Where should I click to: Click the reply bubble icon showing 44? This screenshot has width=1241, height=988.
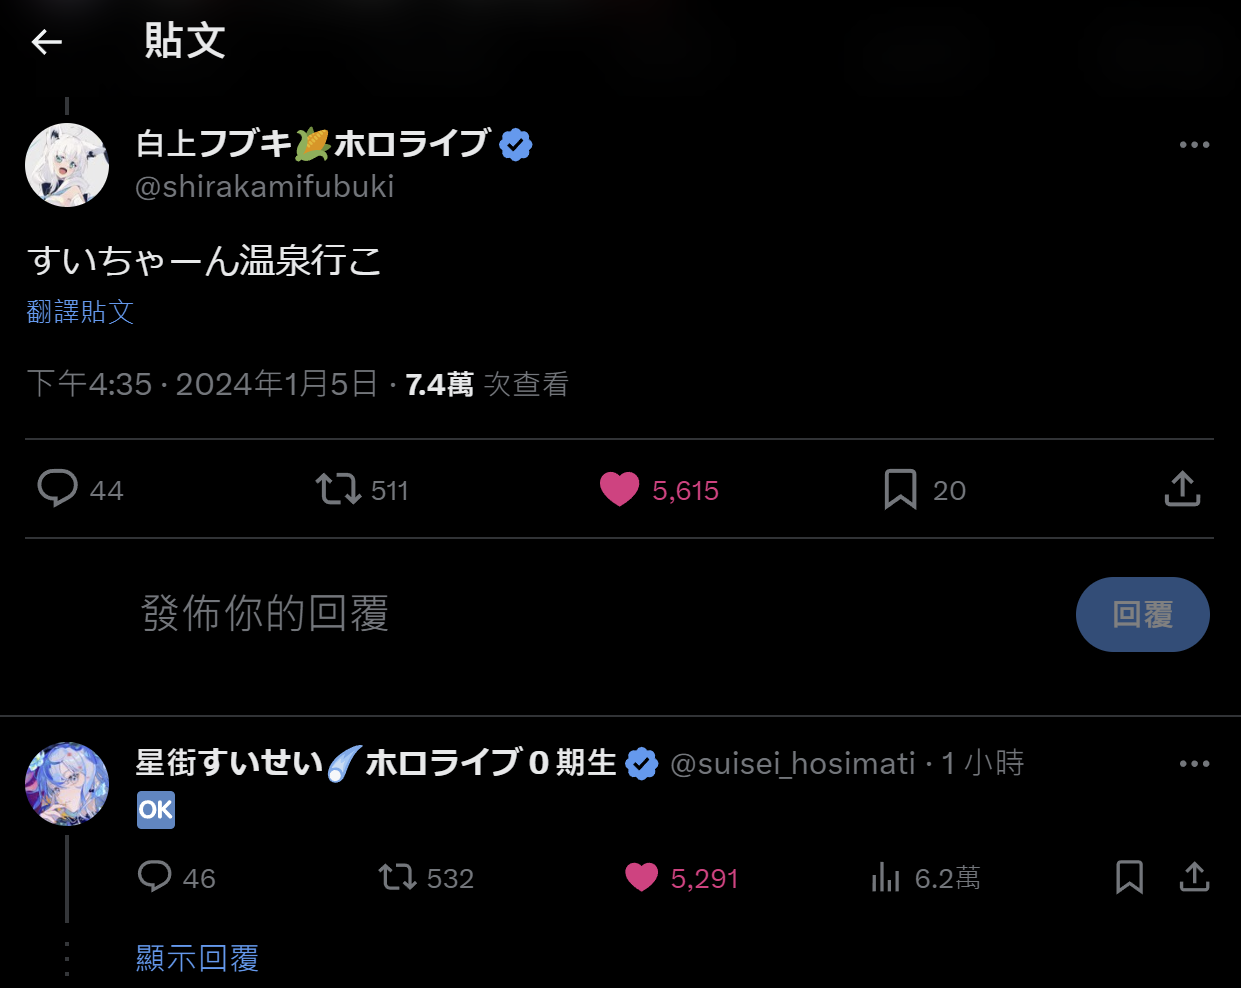57,489
